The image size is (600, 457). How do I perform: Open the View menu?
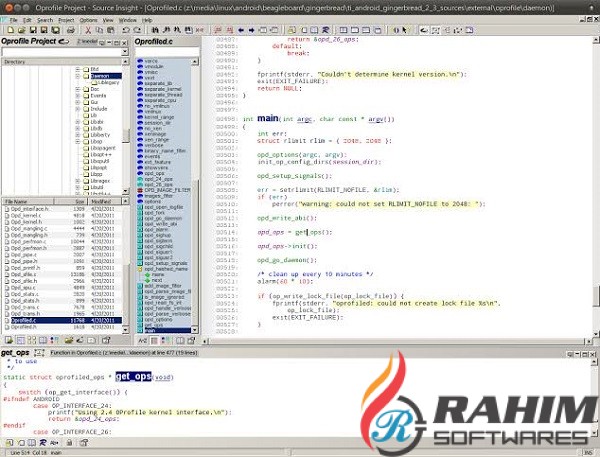(x=108, y=20)
